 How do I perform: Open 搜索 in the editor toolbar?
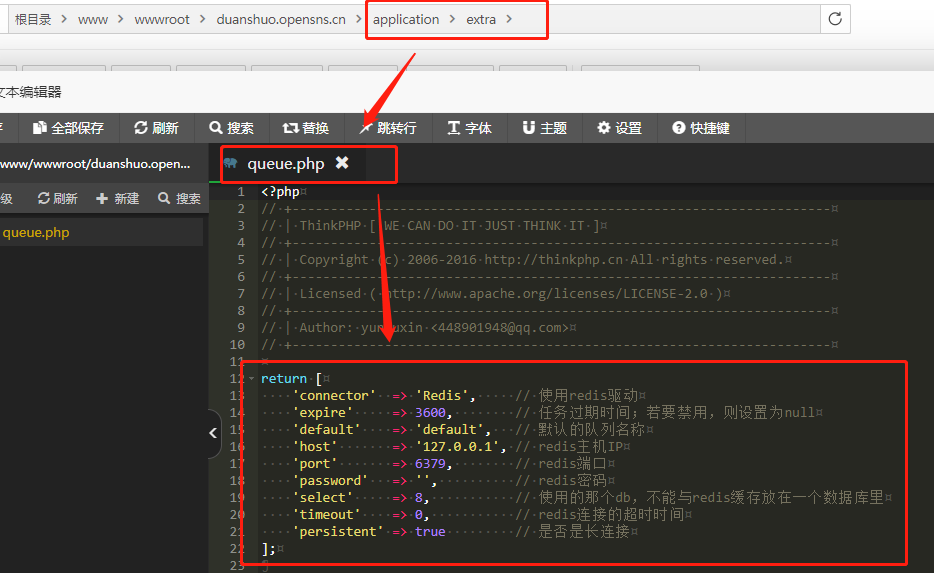[x=232, y=128]
